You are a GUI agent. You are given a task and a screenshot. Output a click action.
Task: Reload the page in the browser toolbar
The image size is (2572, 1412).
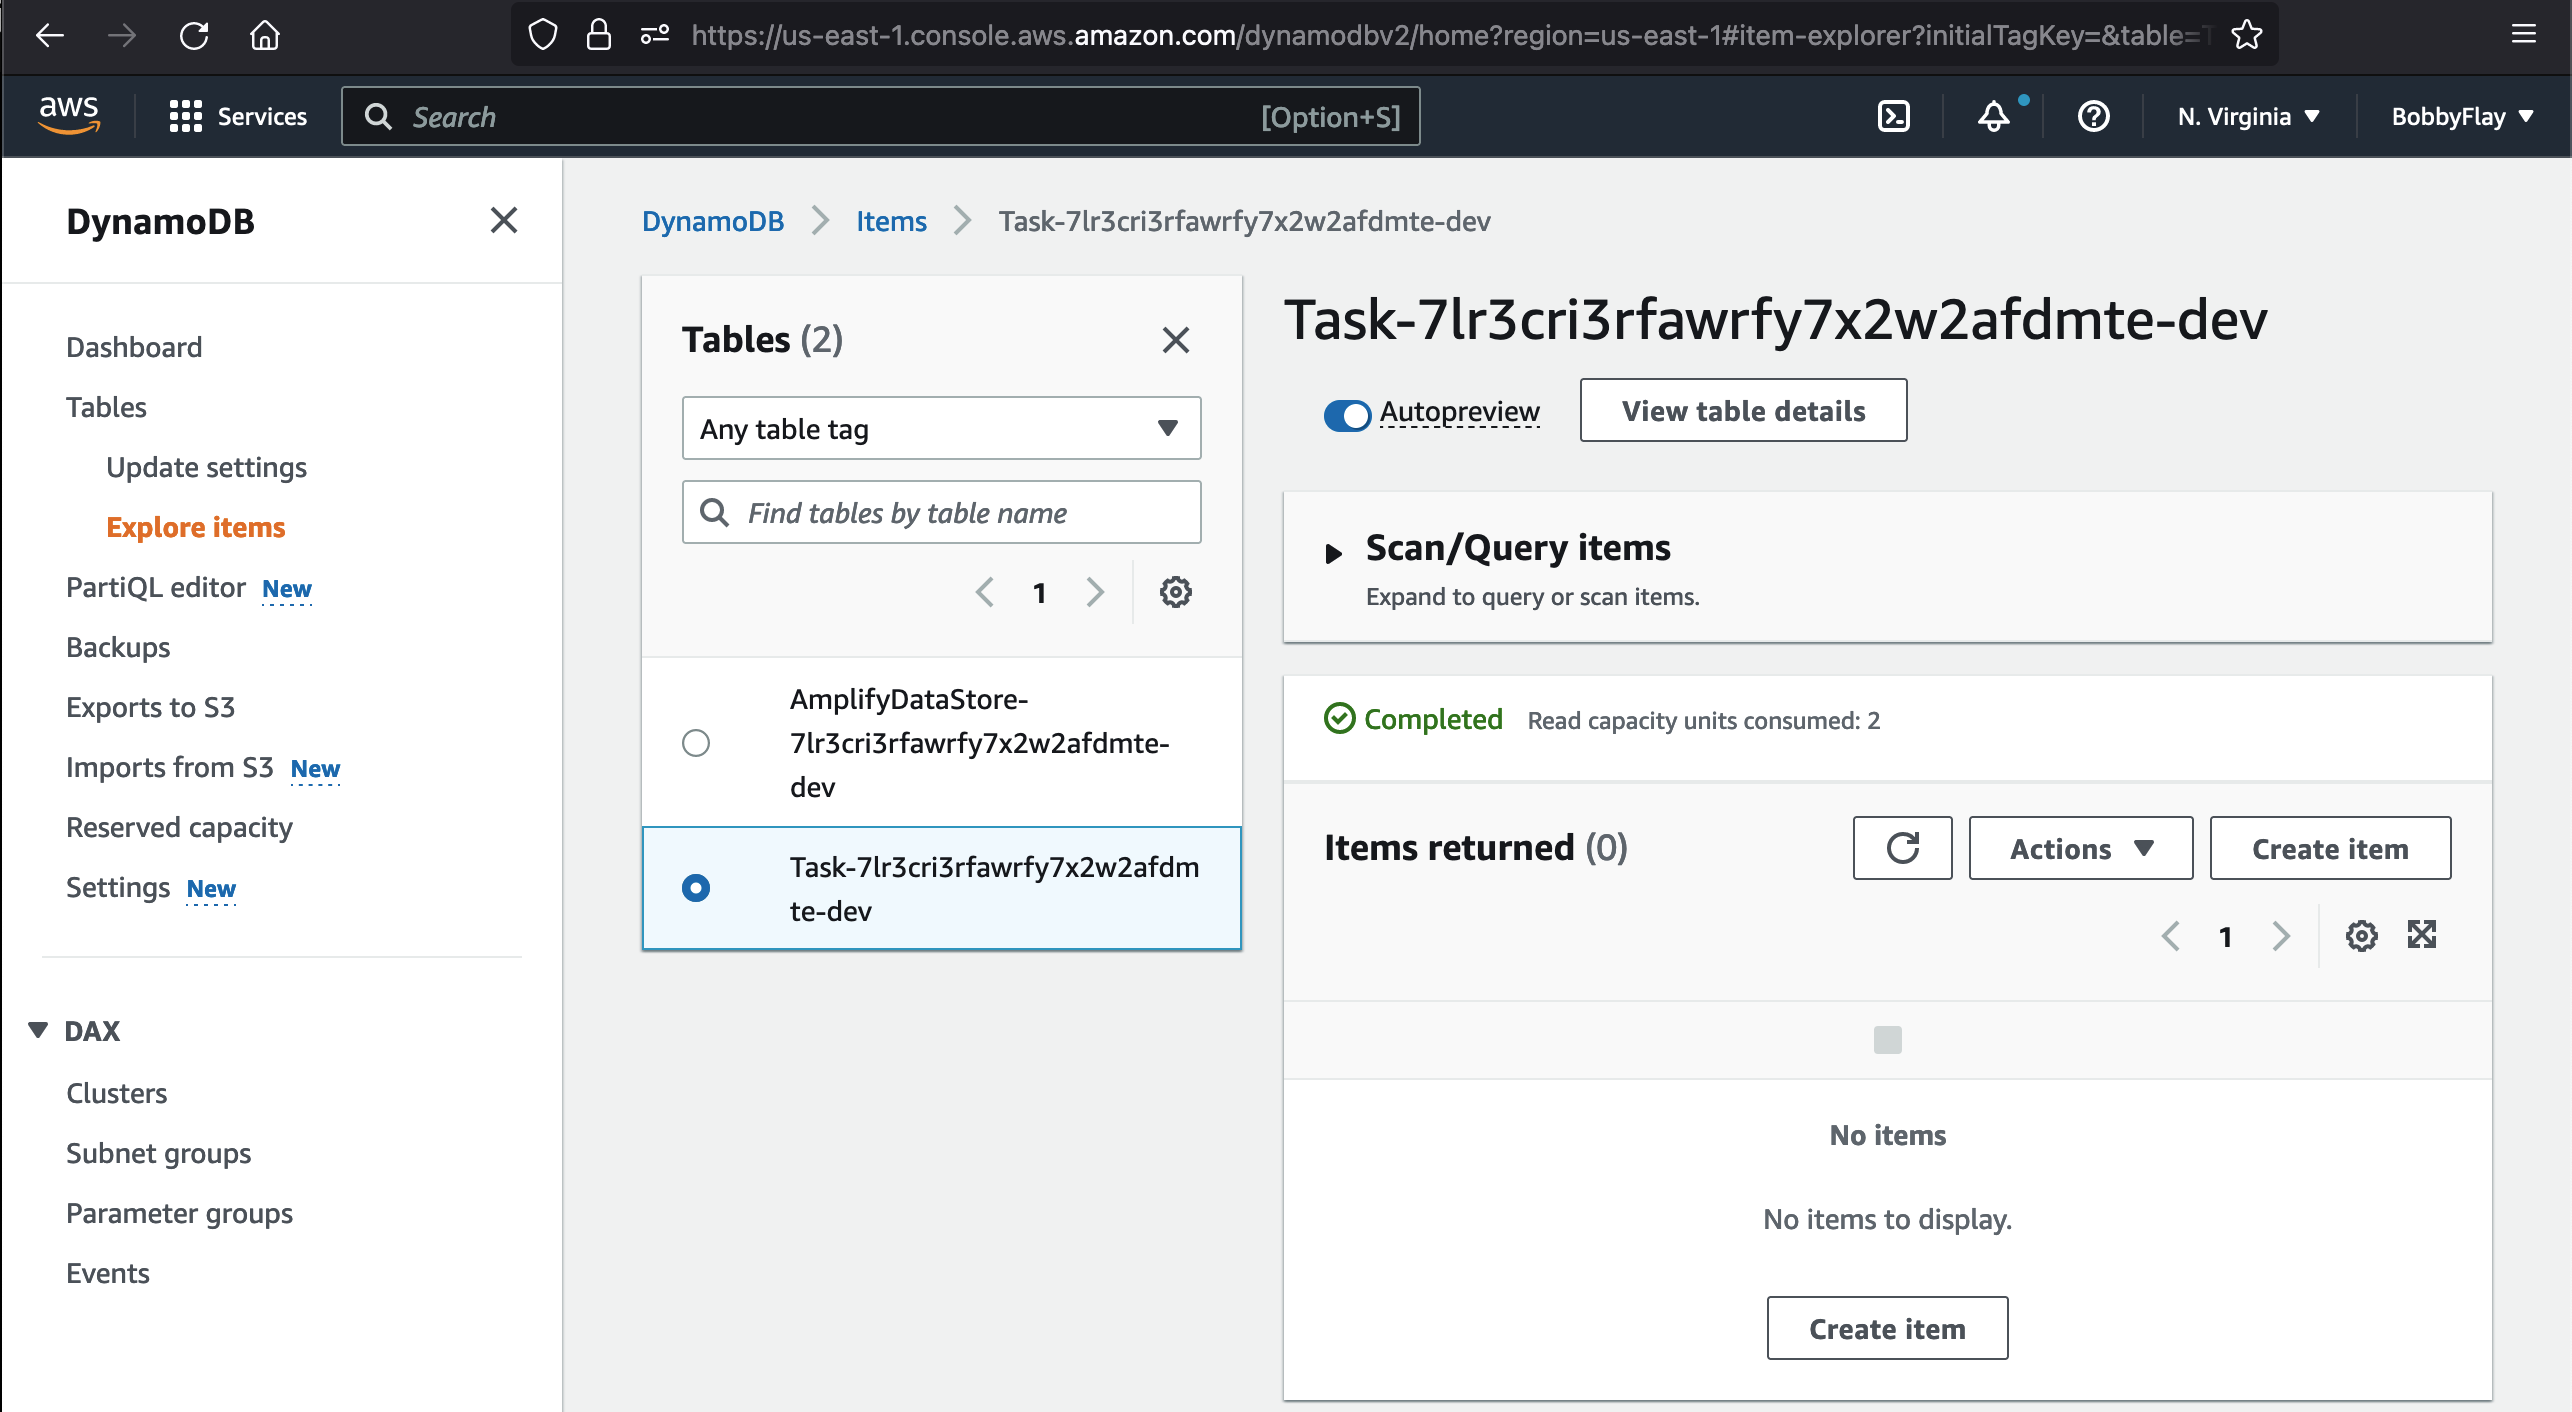194,36
